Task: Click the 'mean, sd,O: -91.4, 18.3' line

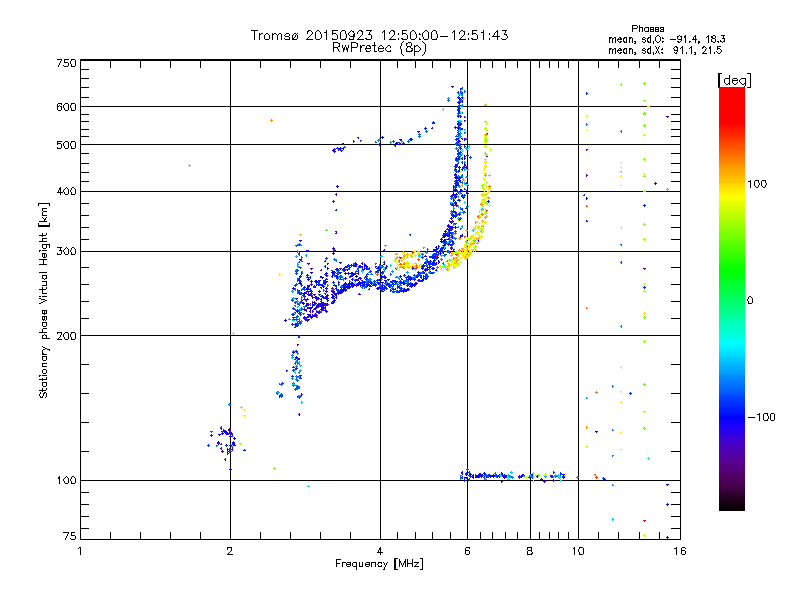Action: (x=666, y=39)
